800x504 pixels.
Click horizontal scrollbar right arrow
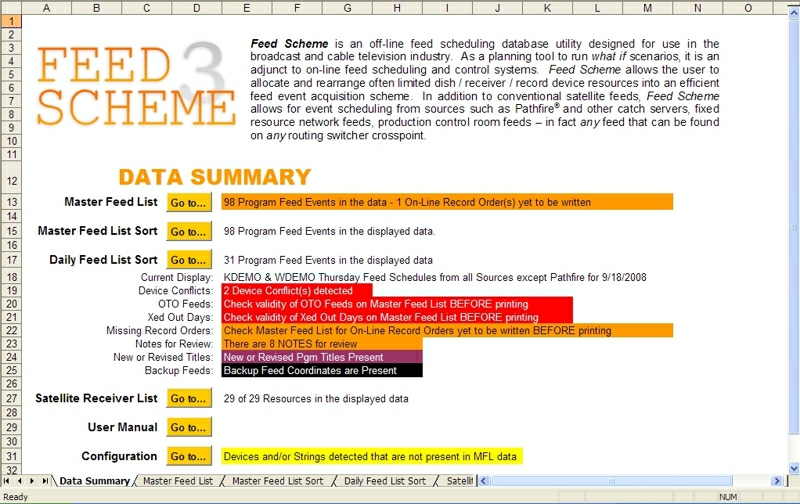pos(777,481)
